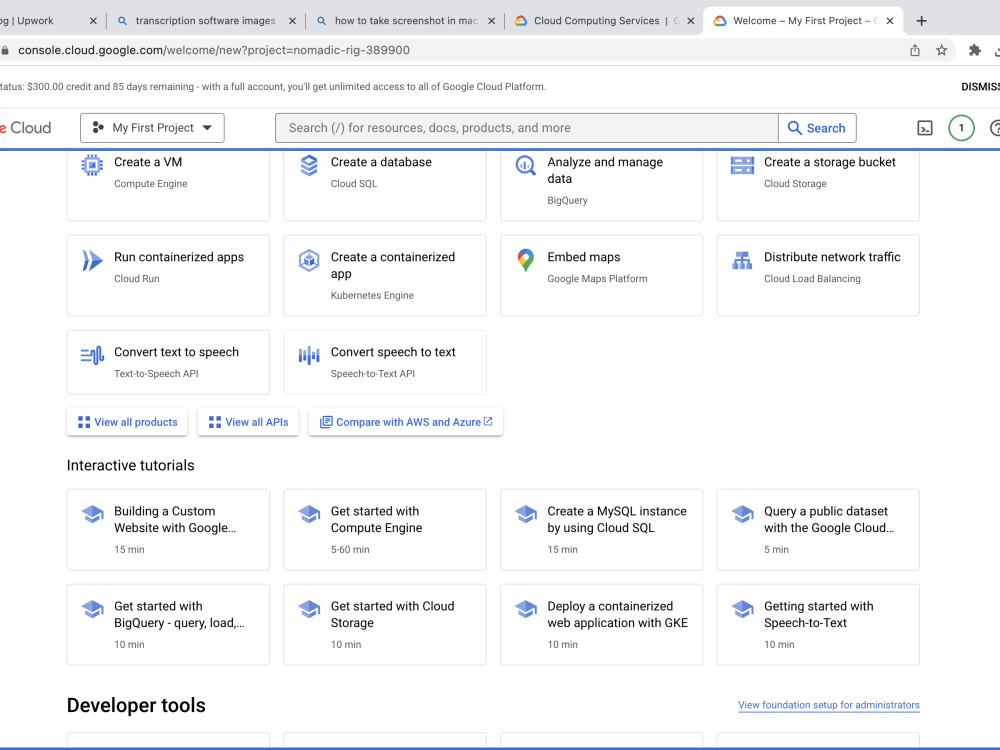Click the Text-to-Speech waveform icon
This screenshot has width=1000, height=750.
point(92,355)
